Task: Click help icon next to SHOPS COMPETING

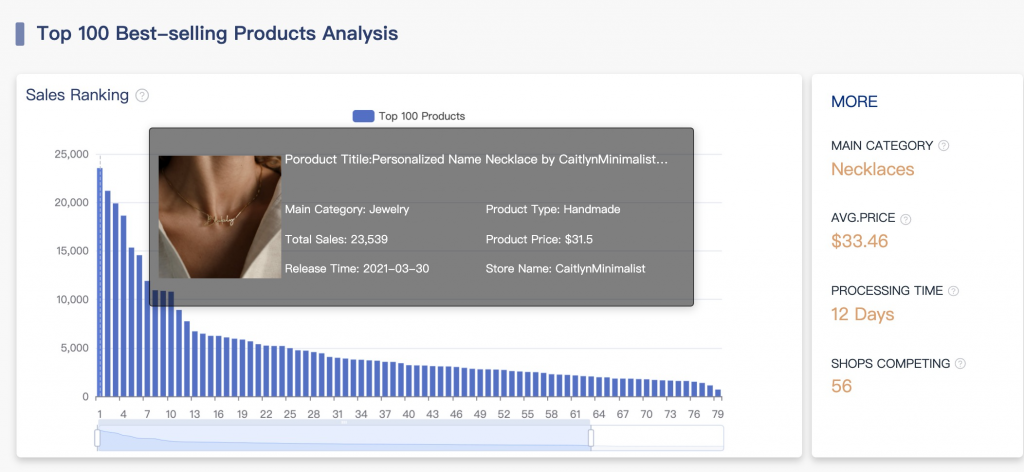Action: coord(960,364)
